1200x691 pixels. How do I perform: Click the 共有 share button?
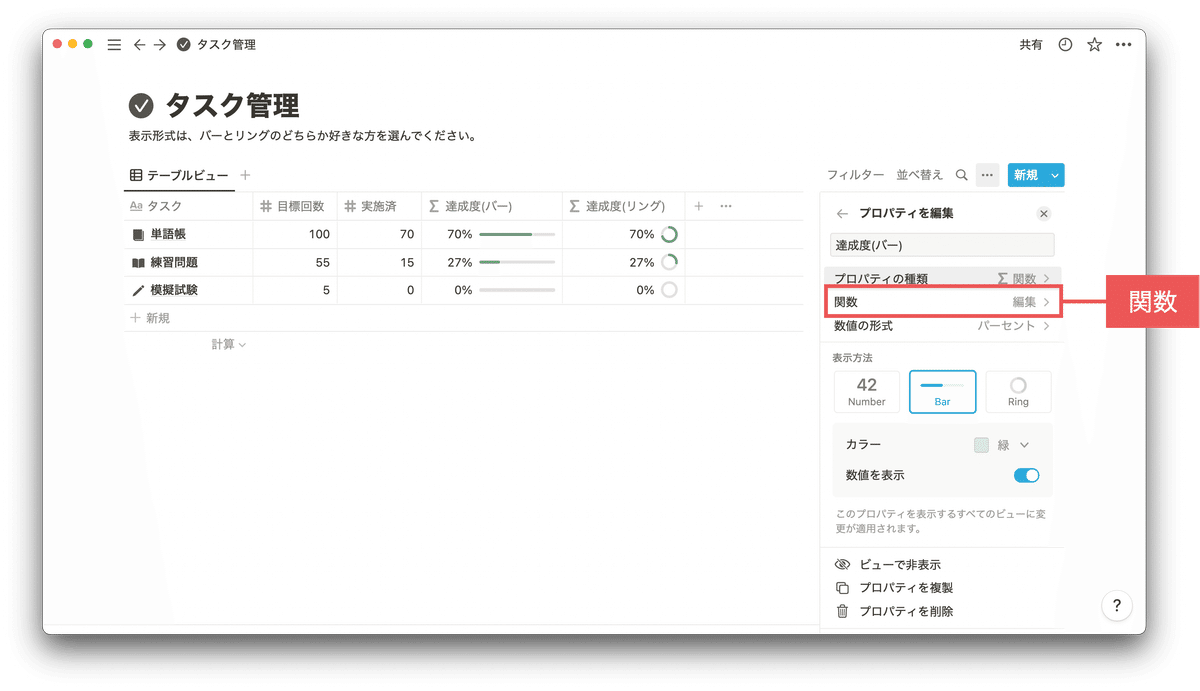[x=1031, y=45]
